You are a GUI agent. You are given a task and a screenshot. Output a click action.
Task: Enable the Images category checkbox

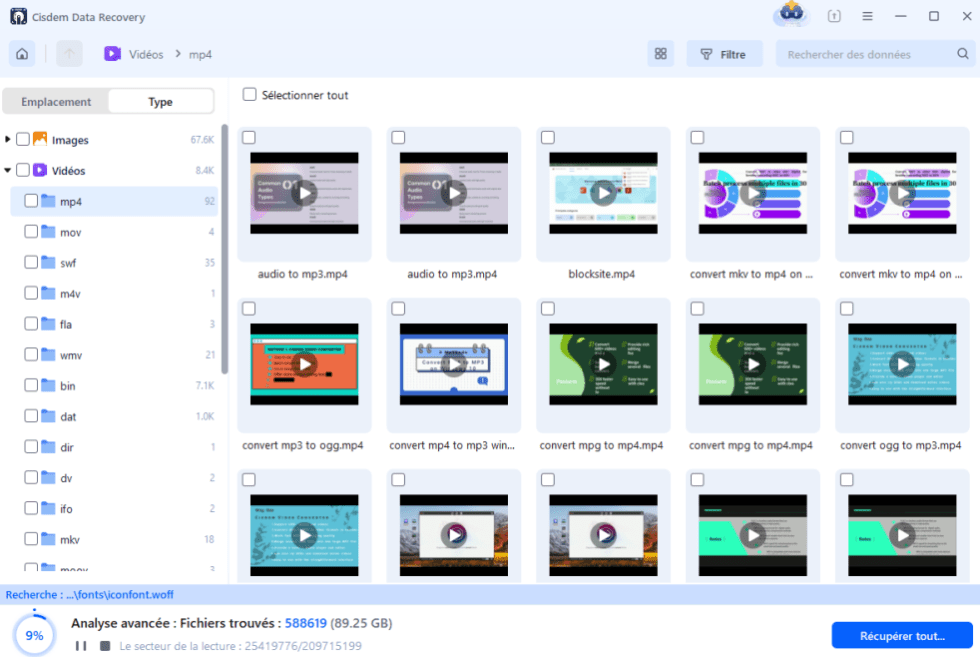pos(23,140)
